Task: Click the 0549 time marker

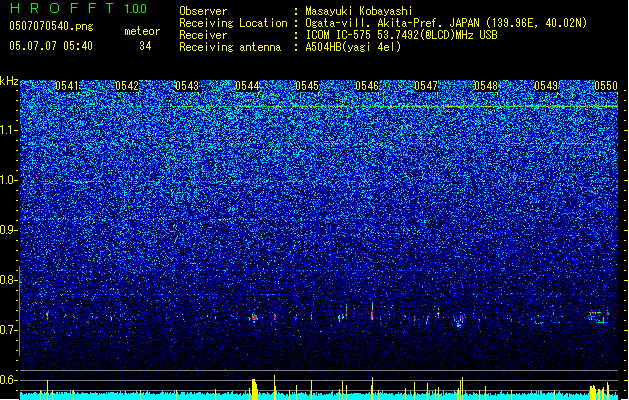Action: pos(546,86)
